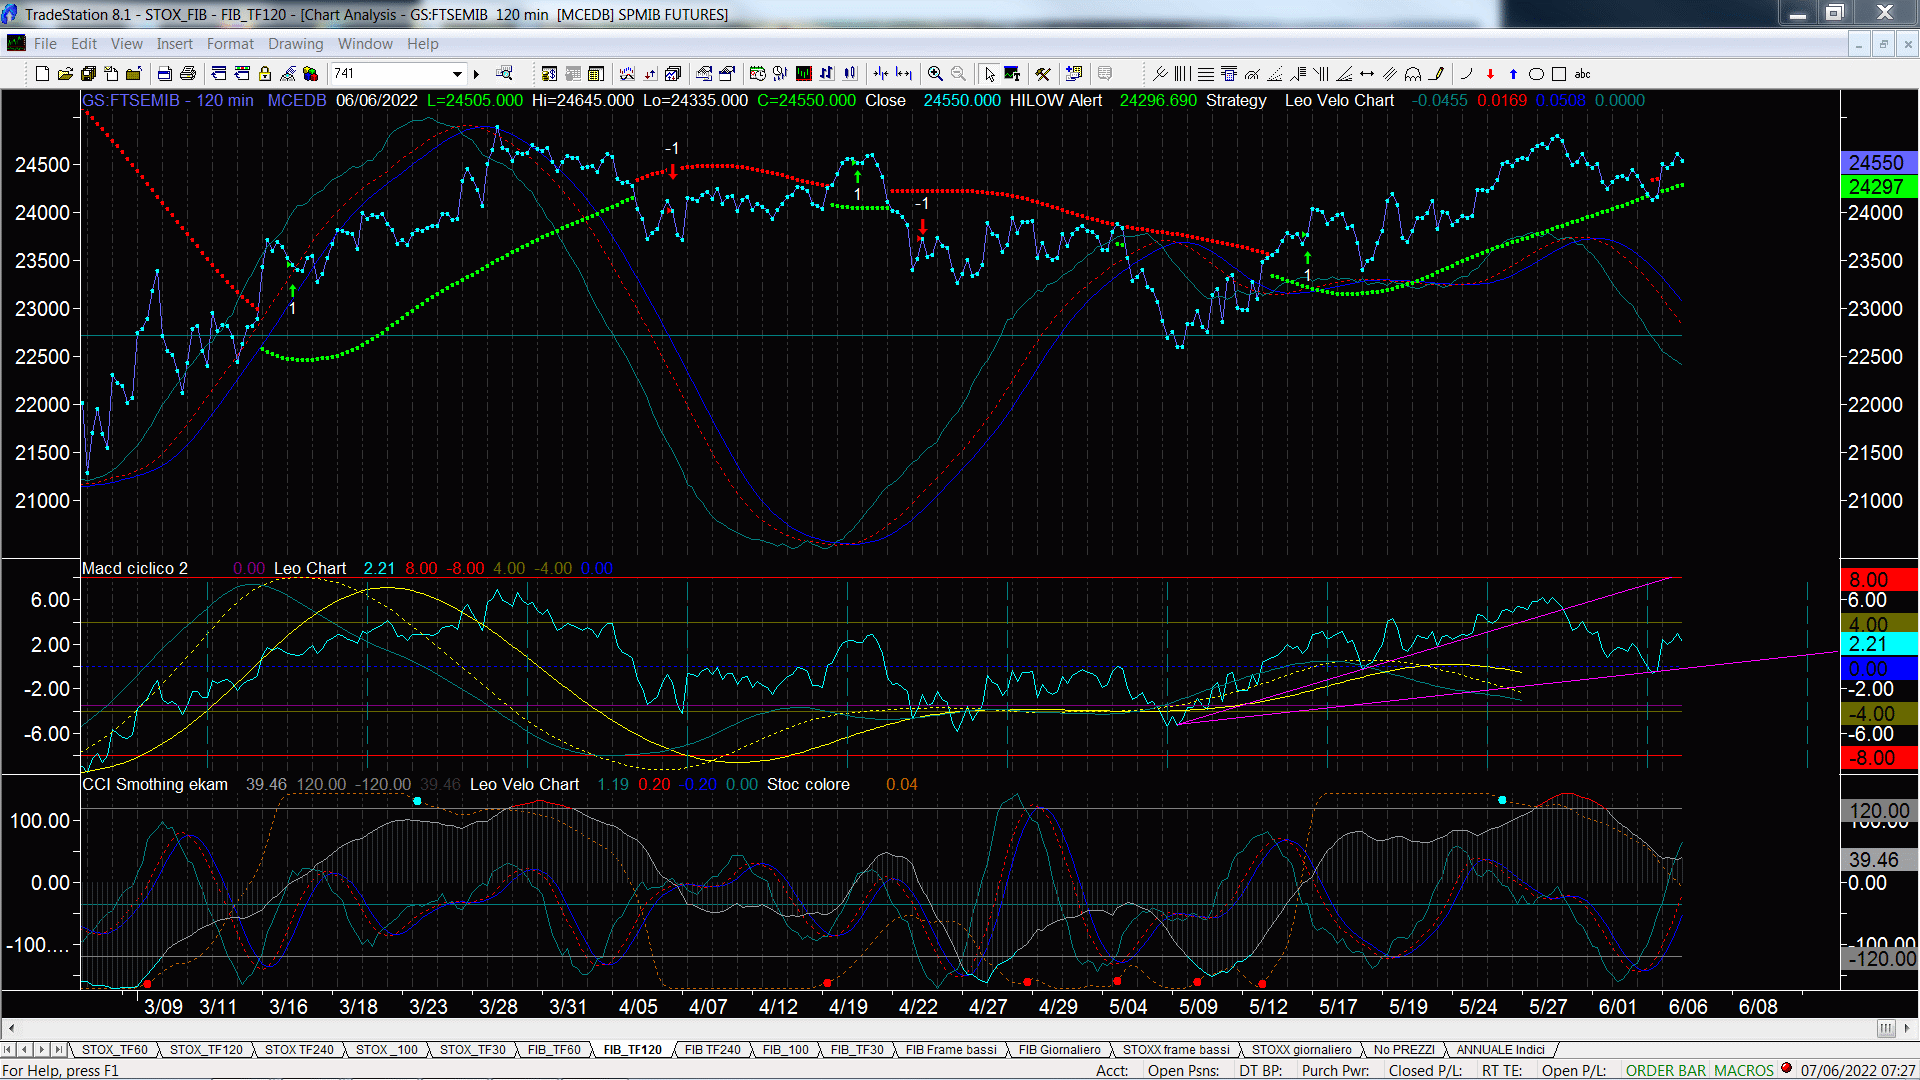
Task: Click the clock calendar session icon
Action: click(x=757, y=74)
